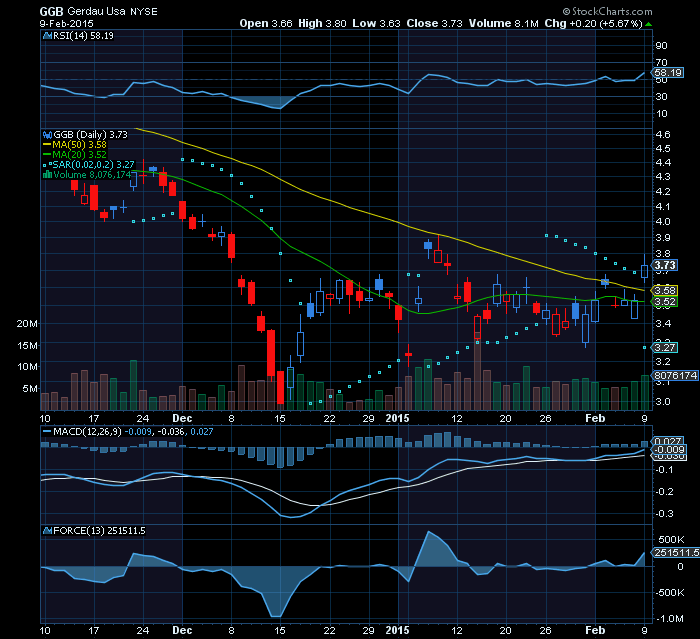Click the 4.6 price scale label
The width and height of the screenshot is (700, 639).
tap(663, 134)
